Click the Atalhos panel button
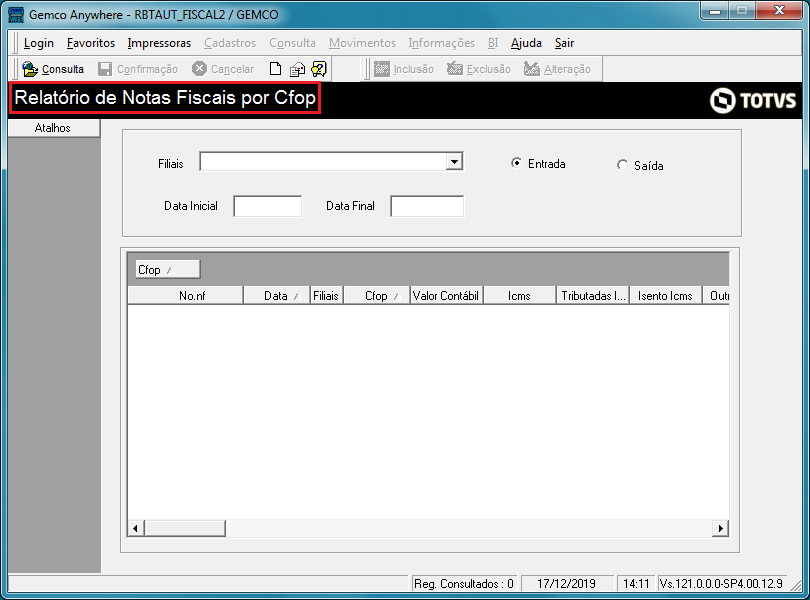 coord(53,128)
